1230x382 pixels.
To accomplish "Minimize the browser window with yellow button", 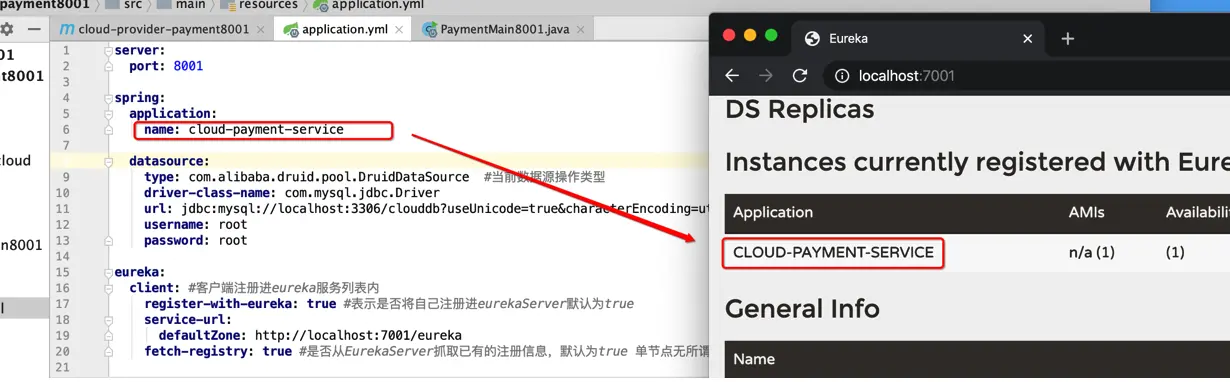I will 749,36.
